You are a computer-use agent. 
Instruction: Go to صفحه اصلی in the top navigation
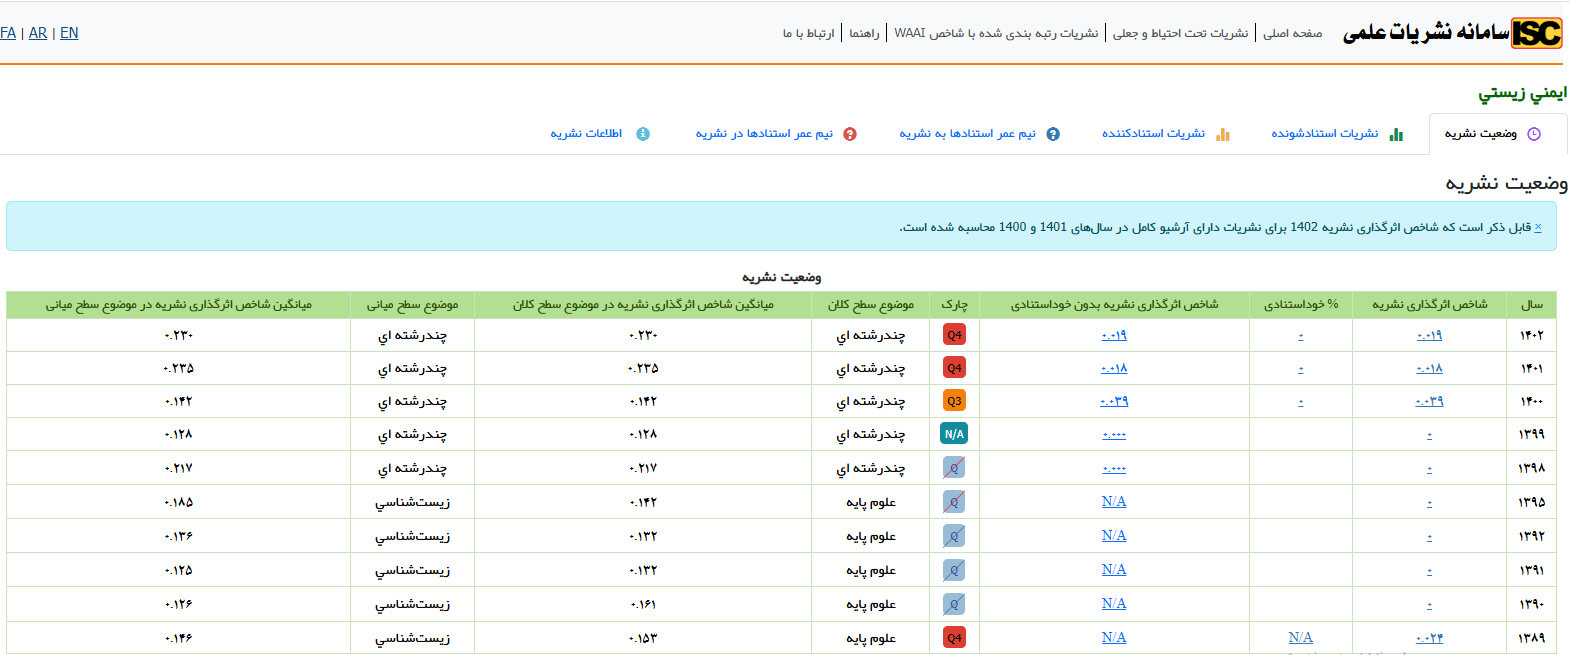pyautogui.click(x=1292, y=33)
